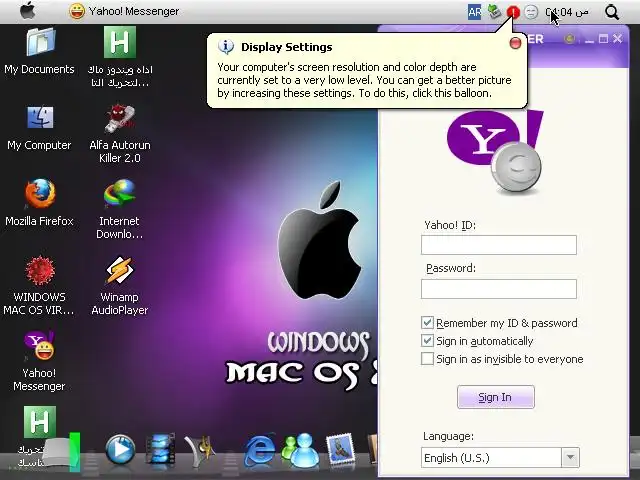Screen dimensions: 640x480
Task: Click the network tray icon
Action: (494, 11)
